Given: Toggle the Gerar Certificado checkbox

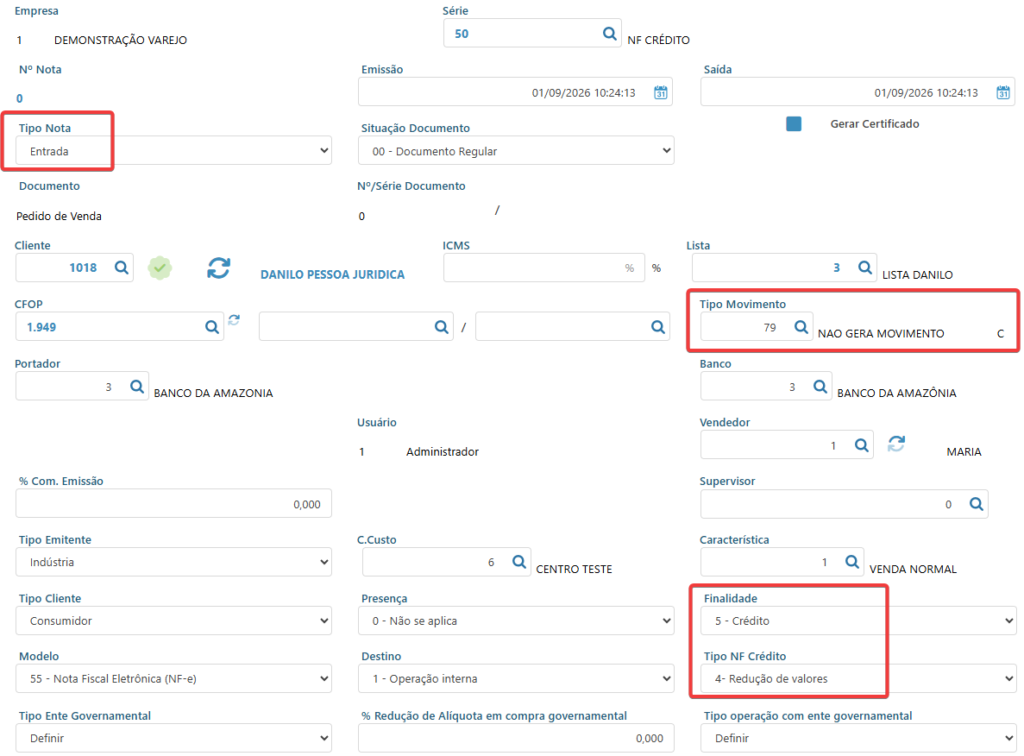Looking at the screenshot, I should 793,124.
